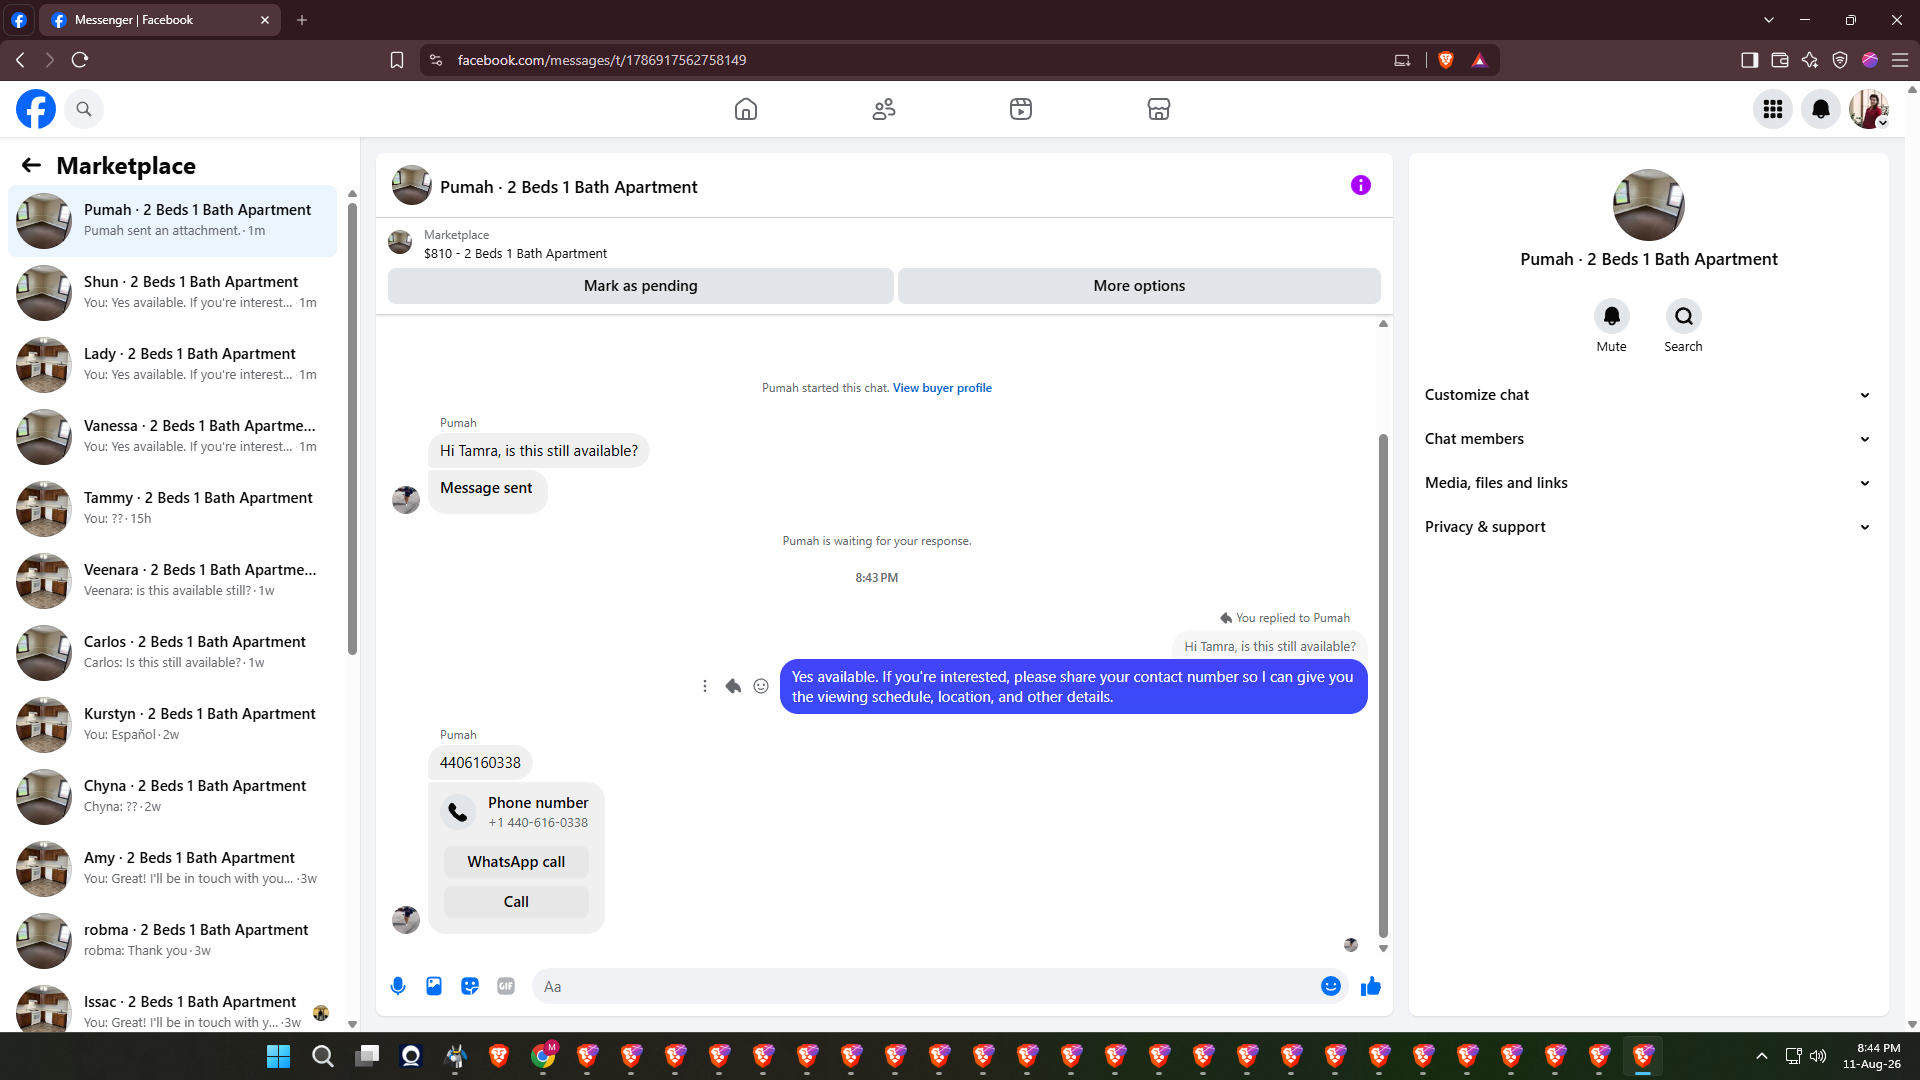Open the Lady apartment conversation
Image resolution: width=1920 pixels, height=1080 pixels.
tap(172, 365)
